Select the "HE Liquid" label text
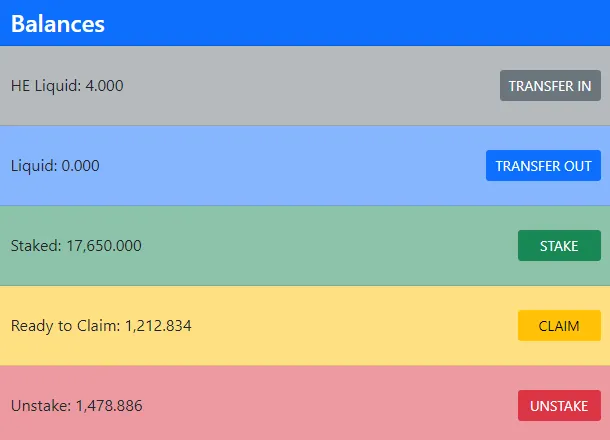The height and width of the screenshot is (440, 610). click(x=45, y=86)
